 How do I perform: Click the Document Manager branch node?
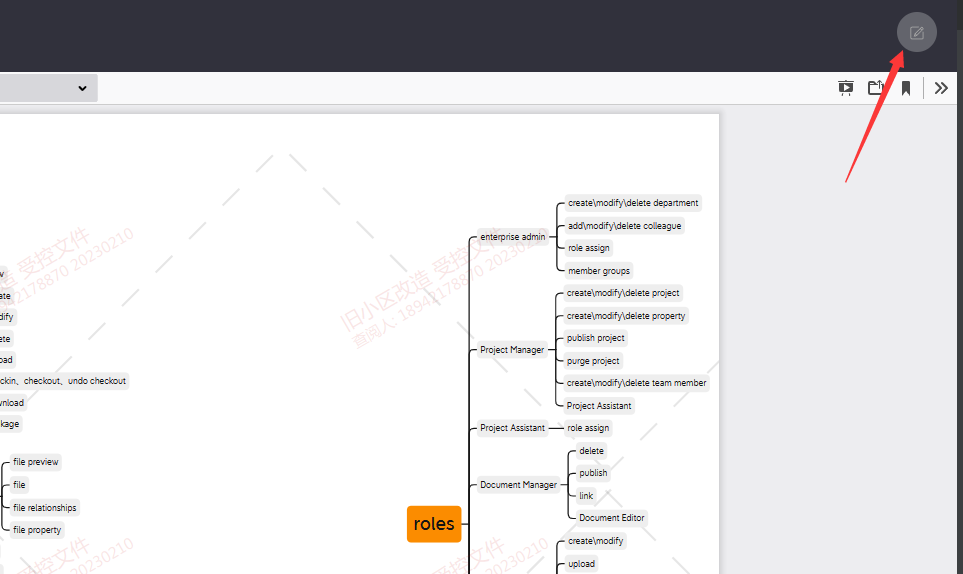pos(518,485)
